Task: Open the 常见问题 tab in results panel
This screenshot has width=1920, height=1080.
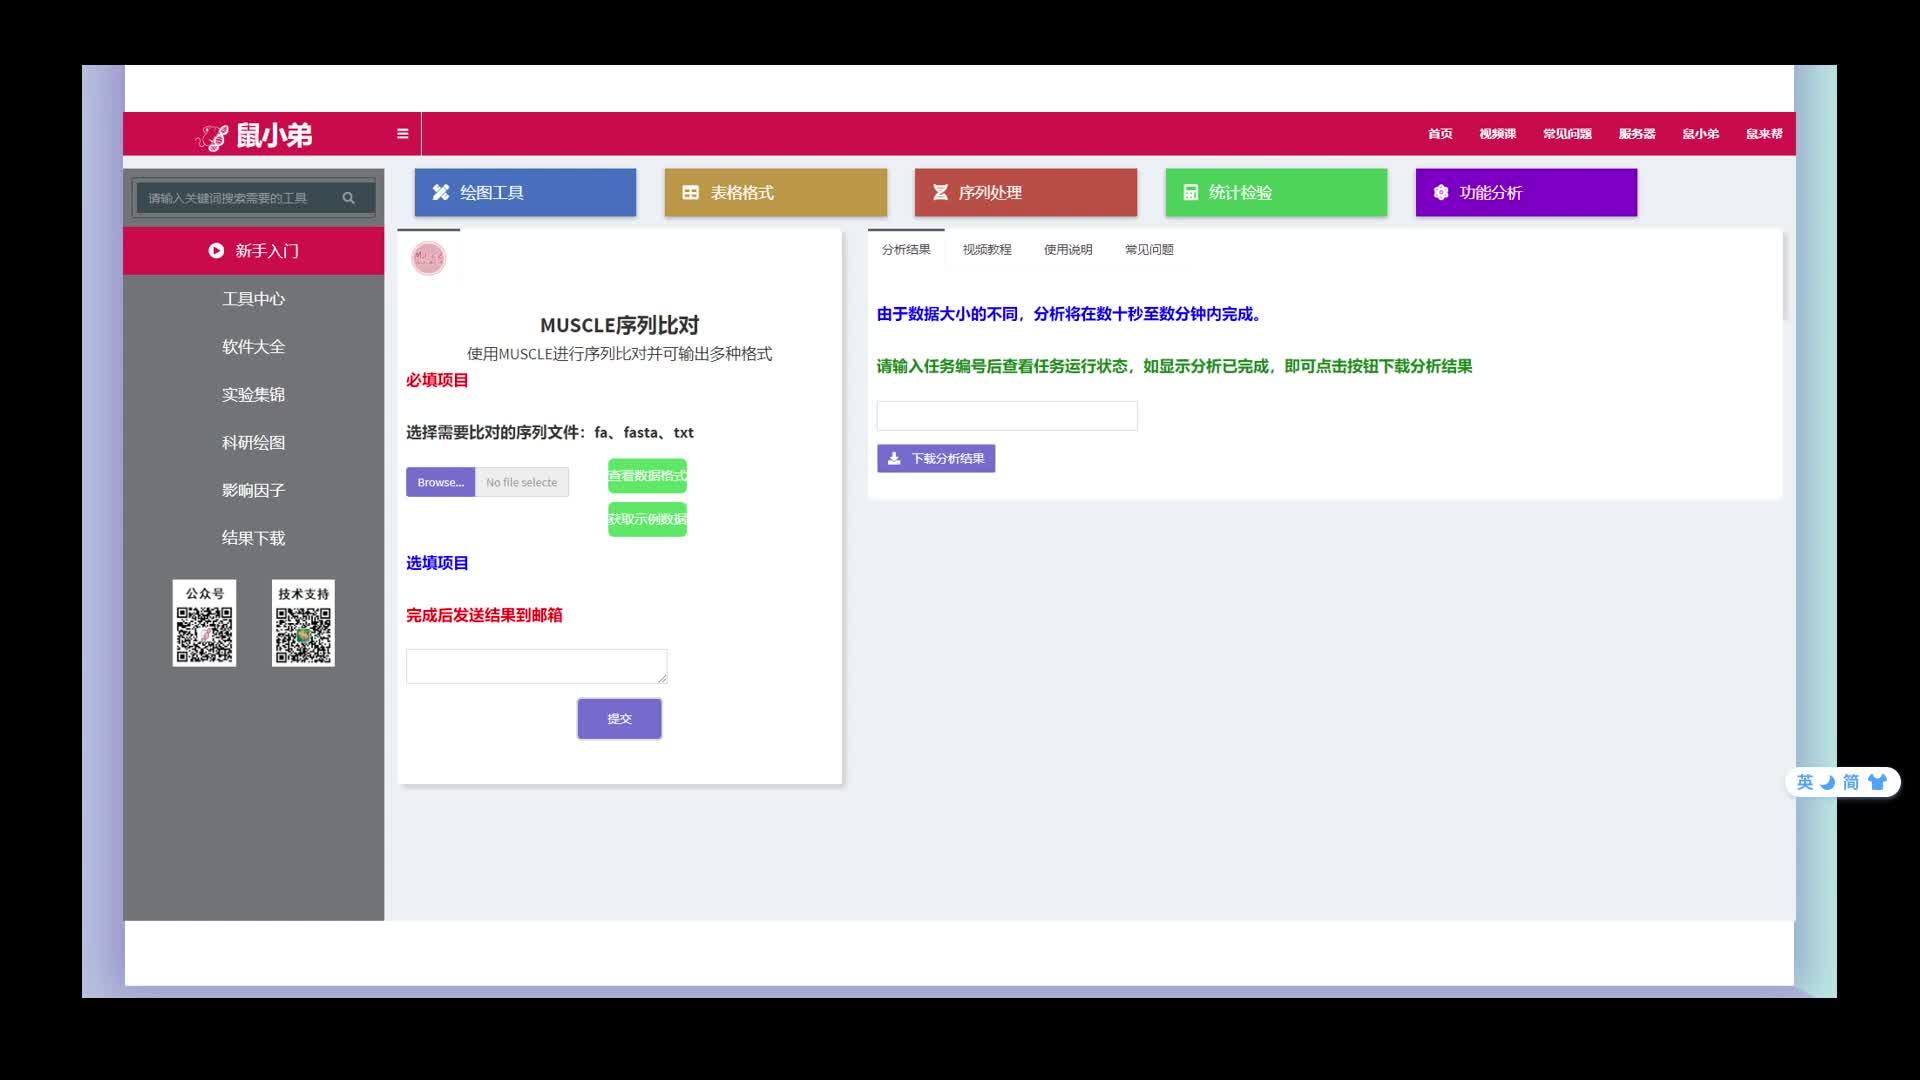Action: click(x=1148, y=250)
